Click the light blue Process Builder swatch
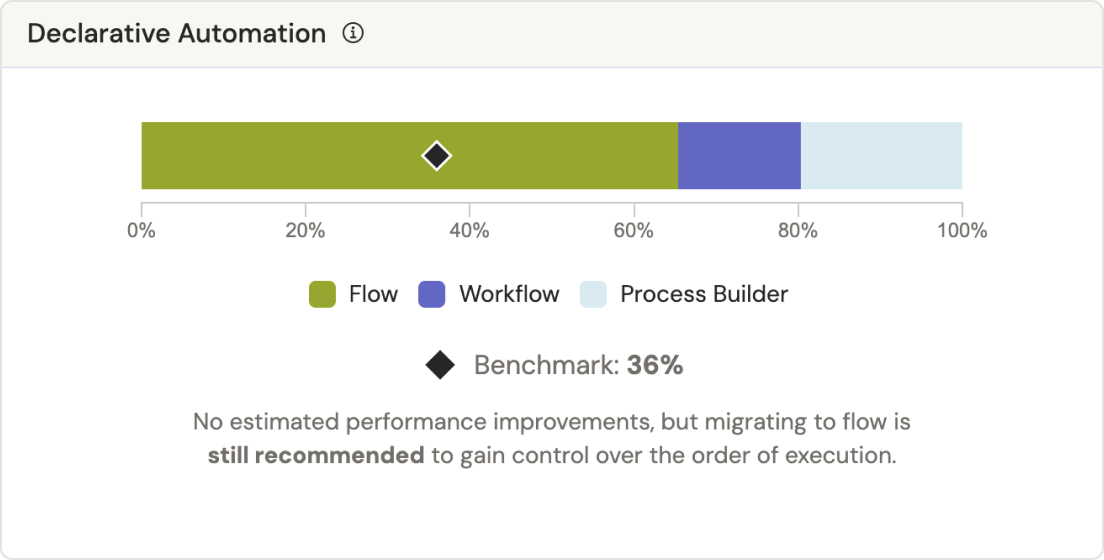This screenshot has width=1104, height=560. 593,295
